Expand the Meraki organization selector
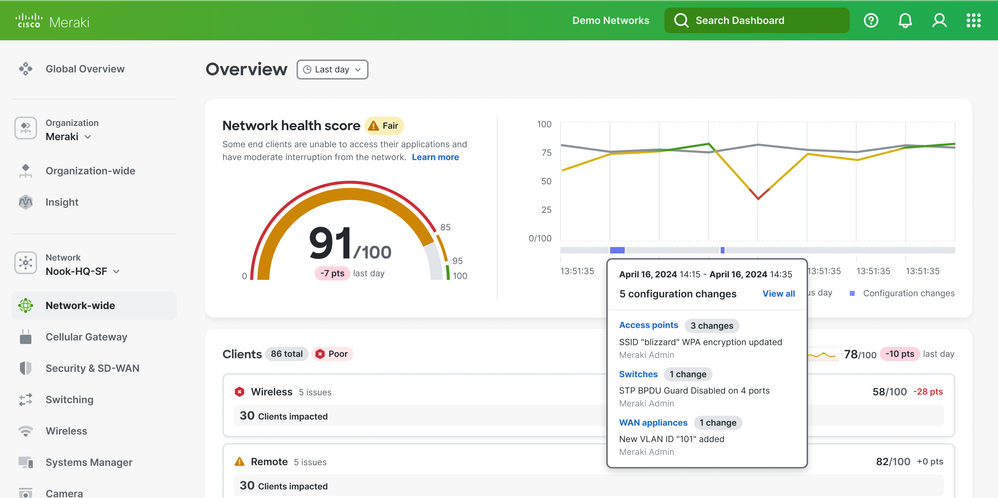This screenshot has height=498, width=998. coord(69,136)
